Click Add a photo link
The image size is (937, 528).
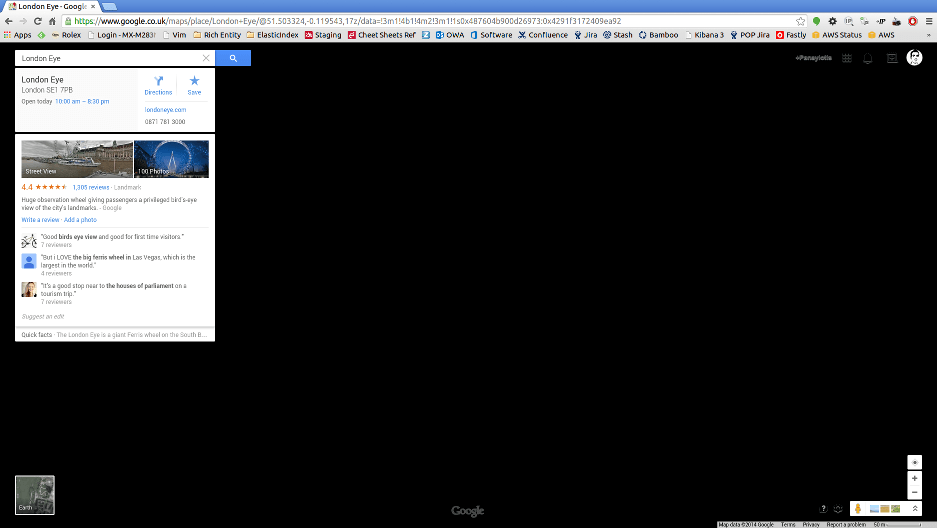80,220
